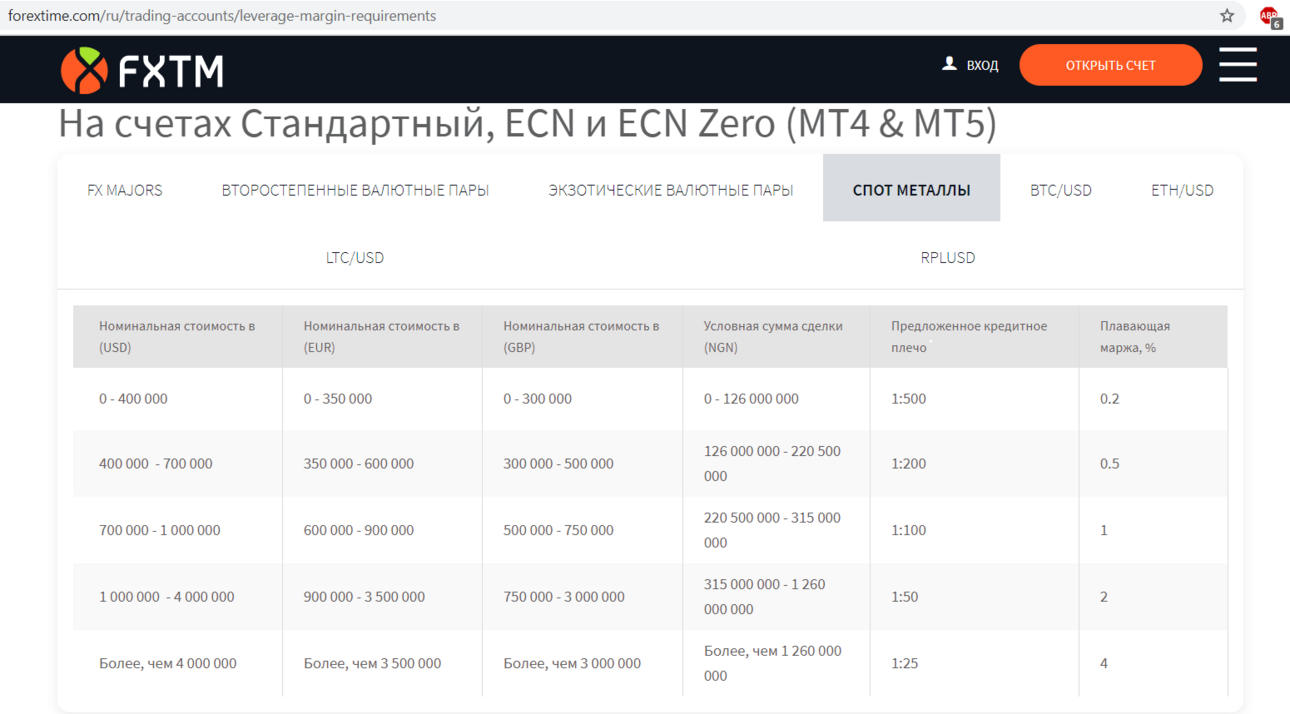
Task: Click the Номинальная стоимость в (GBP) header
Action: click(x=582, y=337)
